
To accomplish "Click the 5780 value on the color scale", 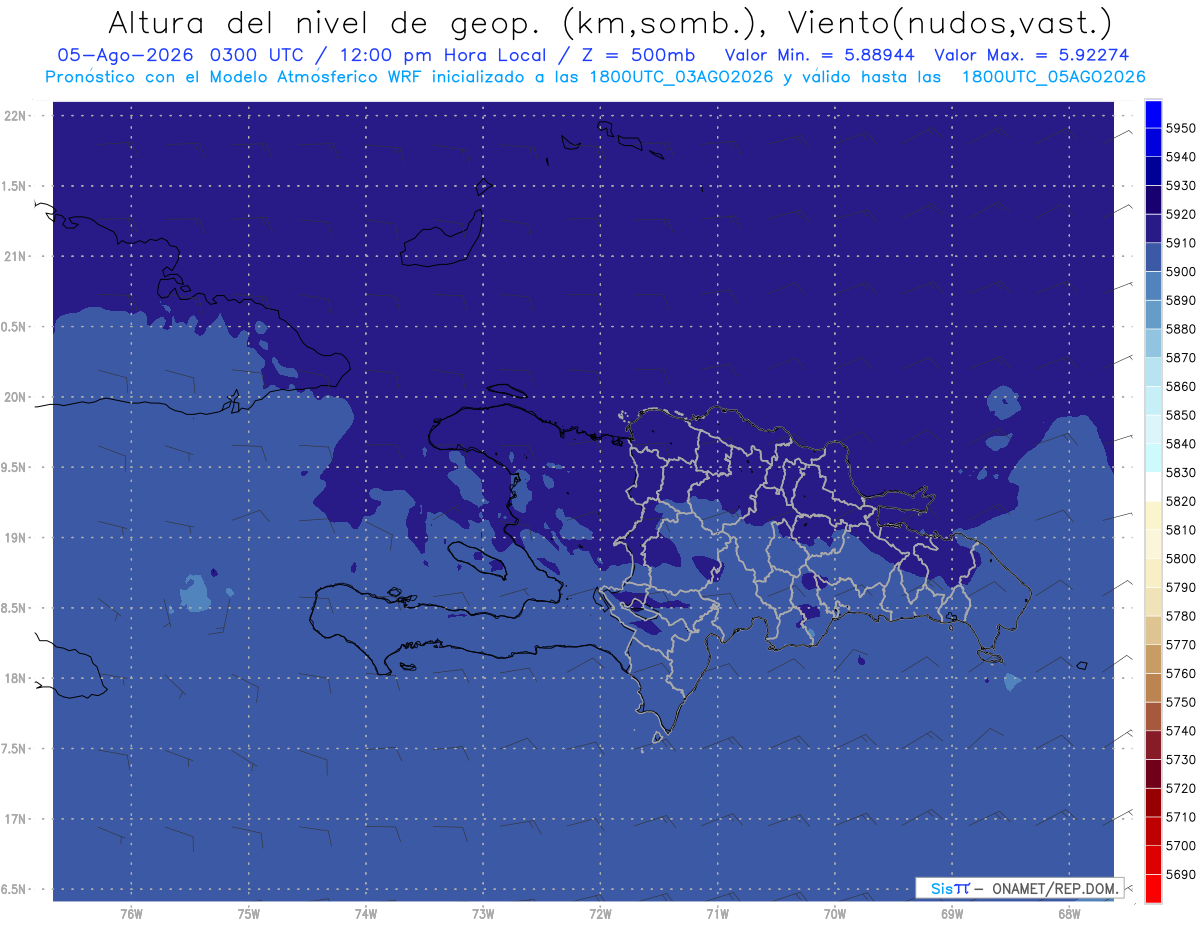I will (x=1181, y=616).
